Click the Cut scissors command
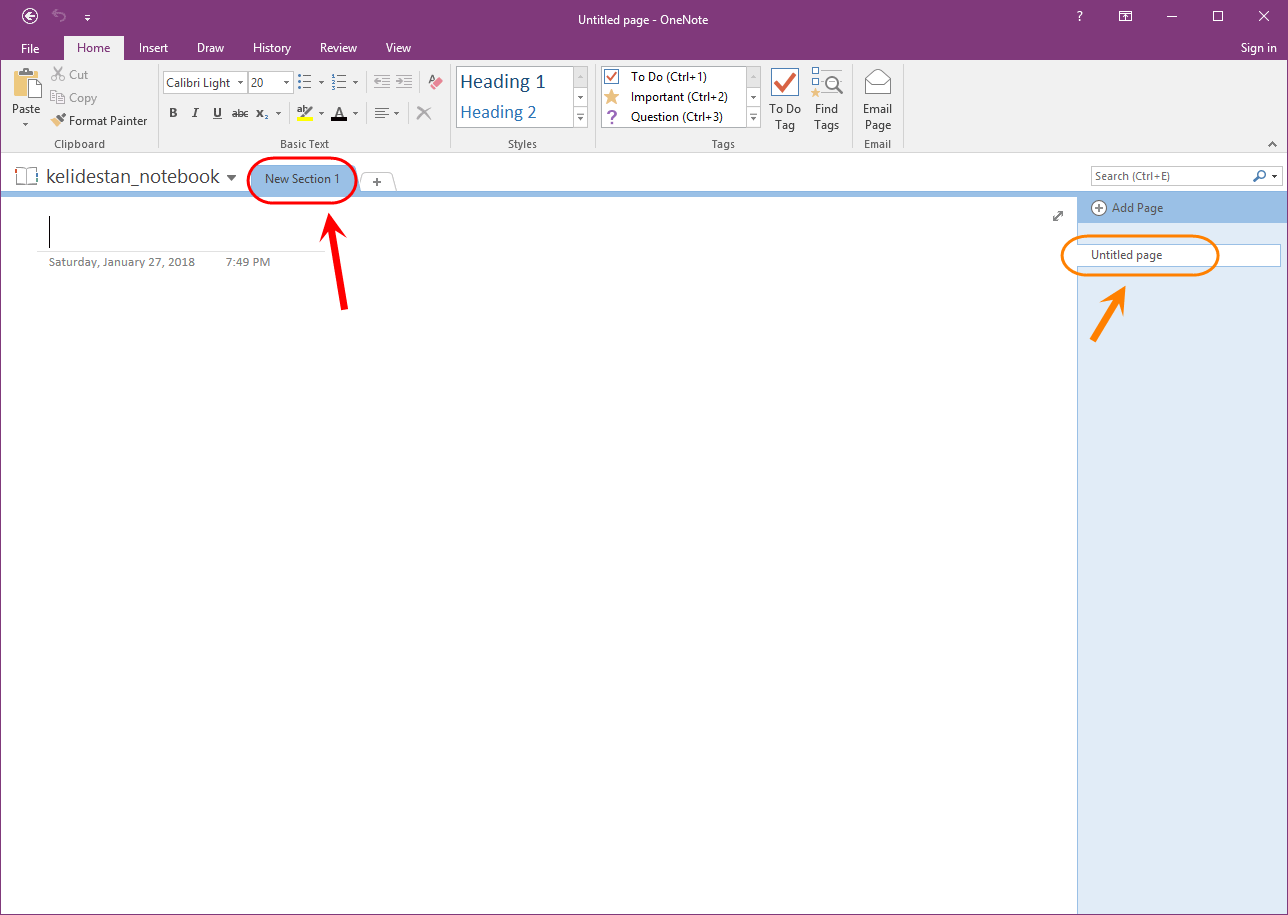 pyautogui.click(x=70, y=75)
